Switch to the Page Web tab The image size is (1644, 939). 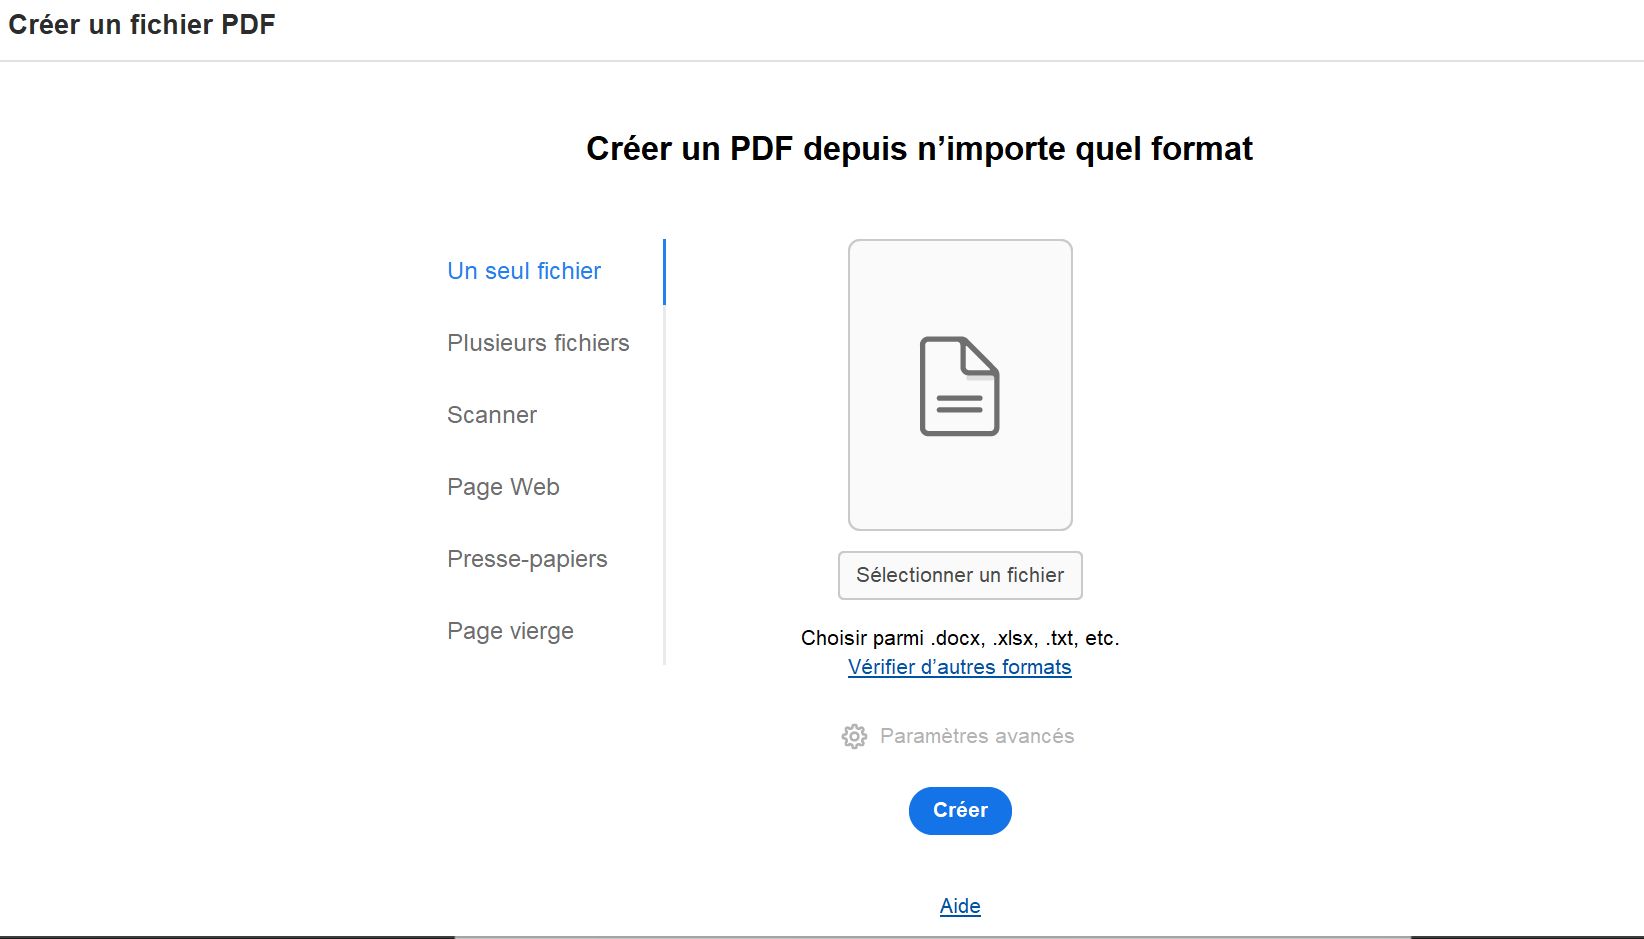[x=503, y=487]
